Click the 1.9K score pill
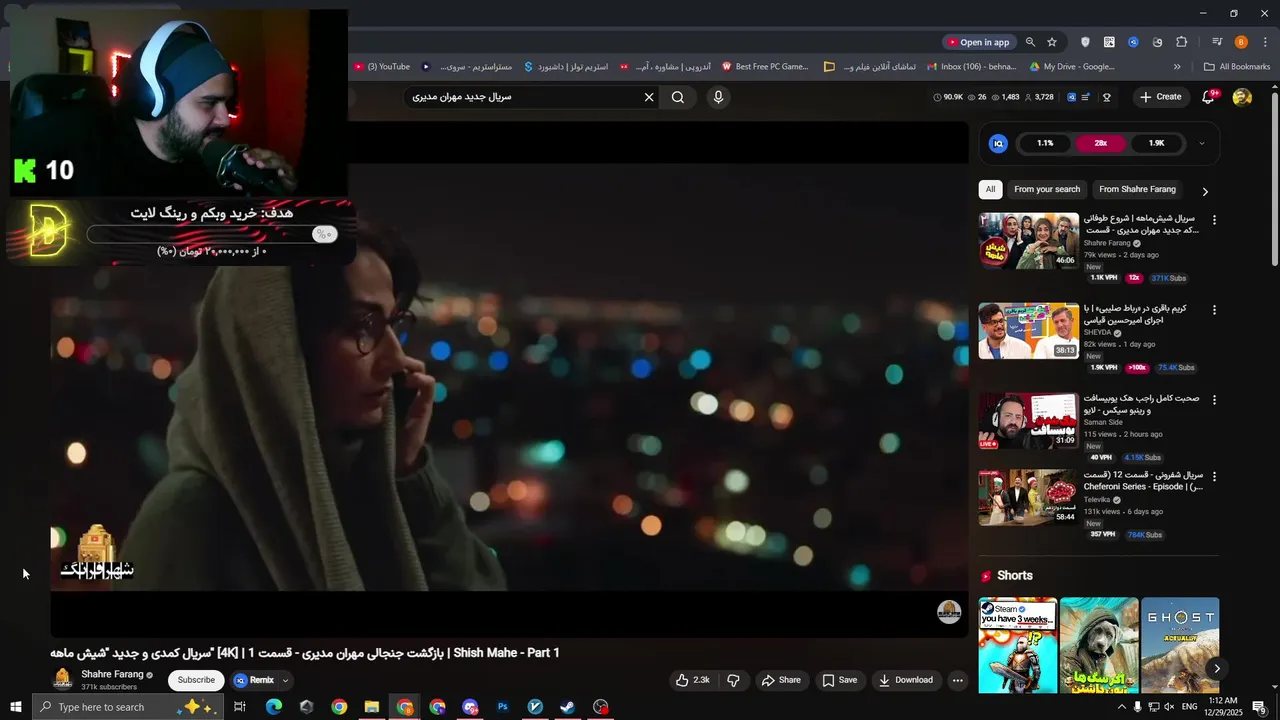1280x720 pixels. point(1156,143)
